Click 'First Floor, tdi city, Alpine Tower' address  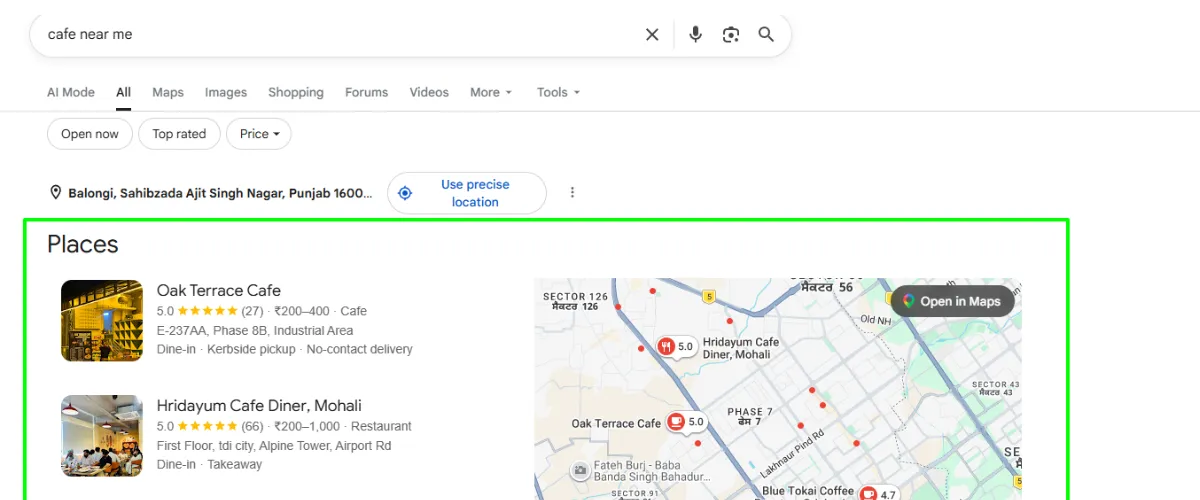point(274,445)
